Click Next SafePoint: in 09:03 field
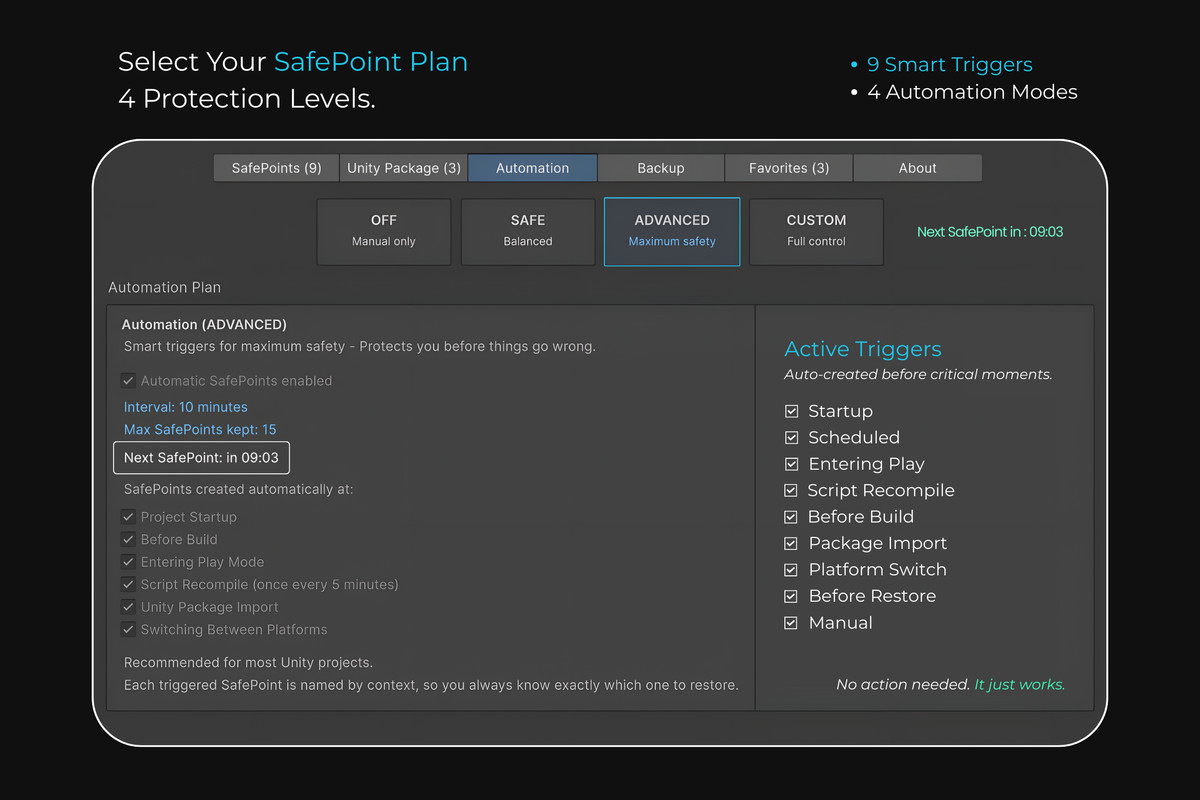 click(x=201, y=458)
